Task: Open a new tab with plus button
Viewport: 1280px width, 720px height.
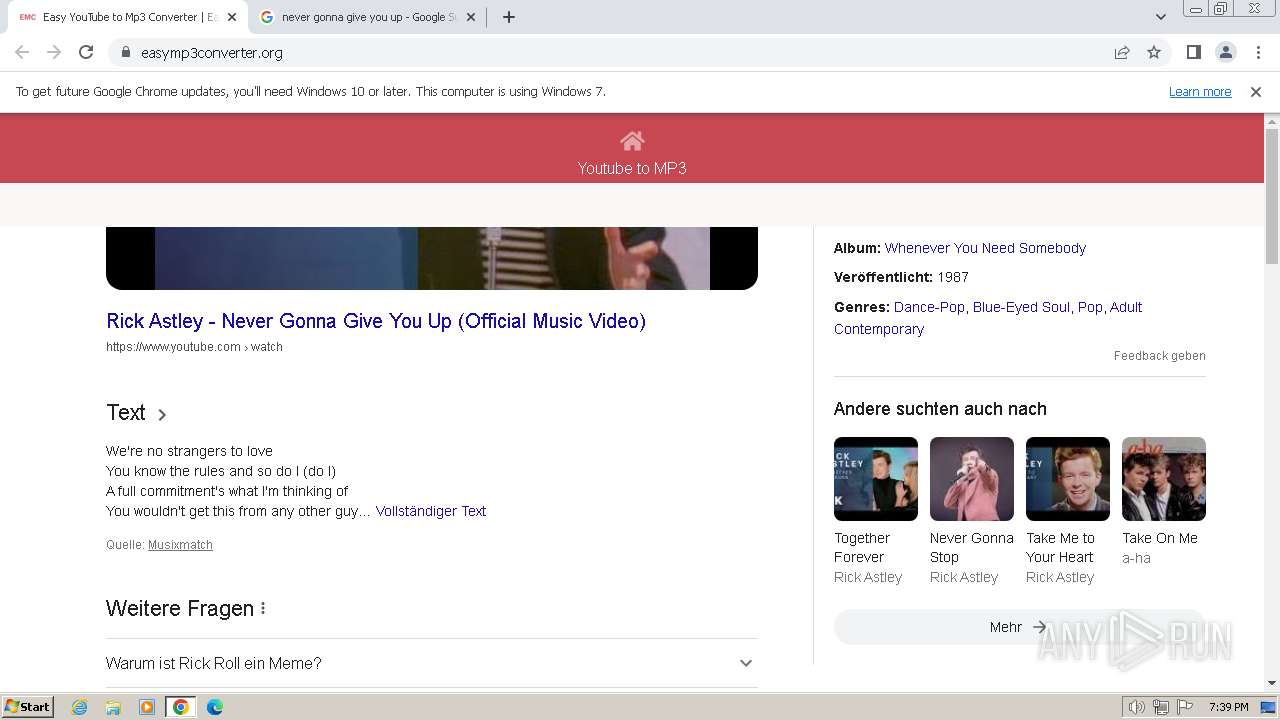Action: coord(509,17)
